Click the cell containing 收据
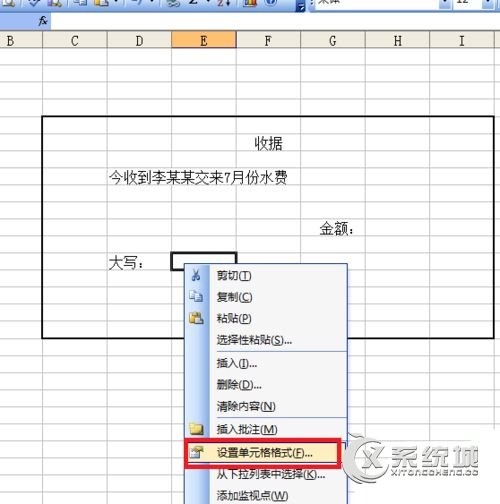 click(x=268, y=143)
